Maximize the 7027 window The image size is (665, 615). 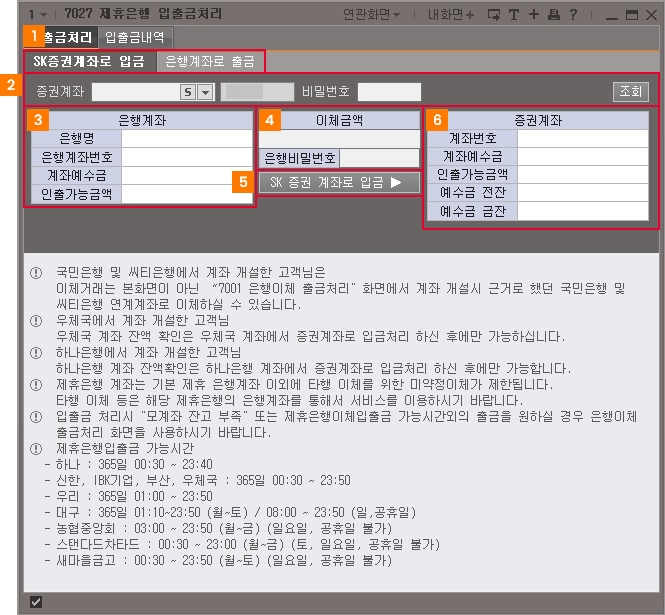tap(632, 15)
